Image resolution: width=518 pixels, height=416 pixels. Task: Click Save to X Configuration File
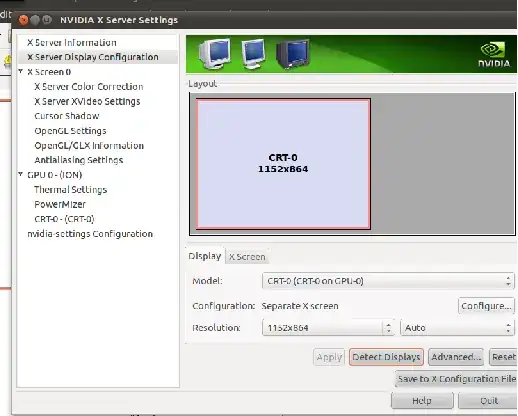point(456,379)
